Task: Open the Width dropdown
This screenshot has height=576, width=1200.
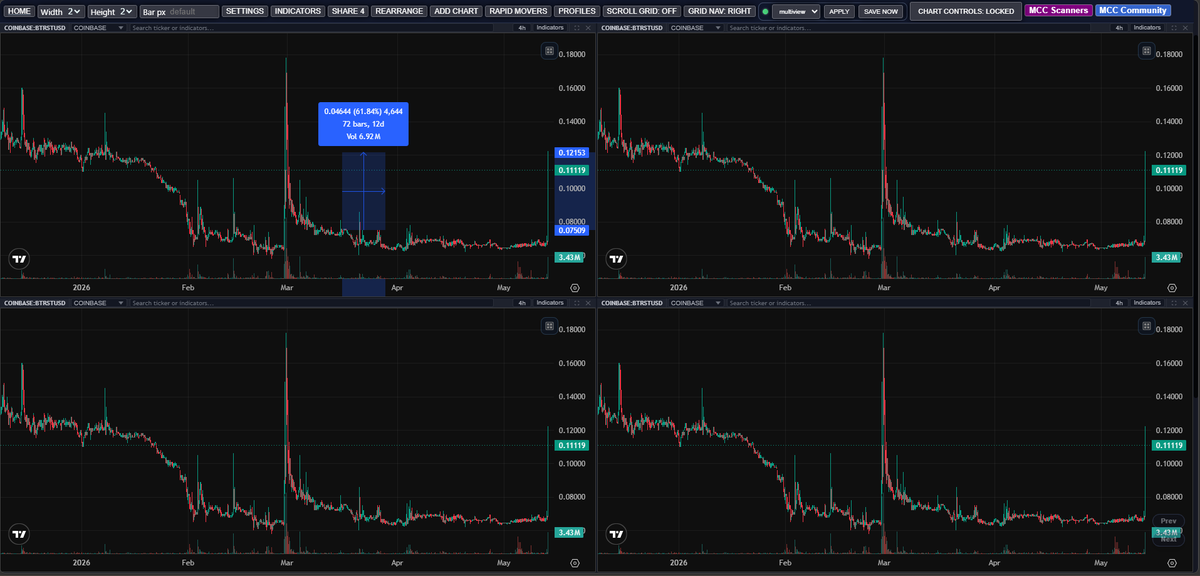Action: click(x=61, y=11)
